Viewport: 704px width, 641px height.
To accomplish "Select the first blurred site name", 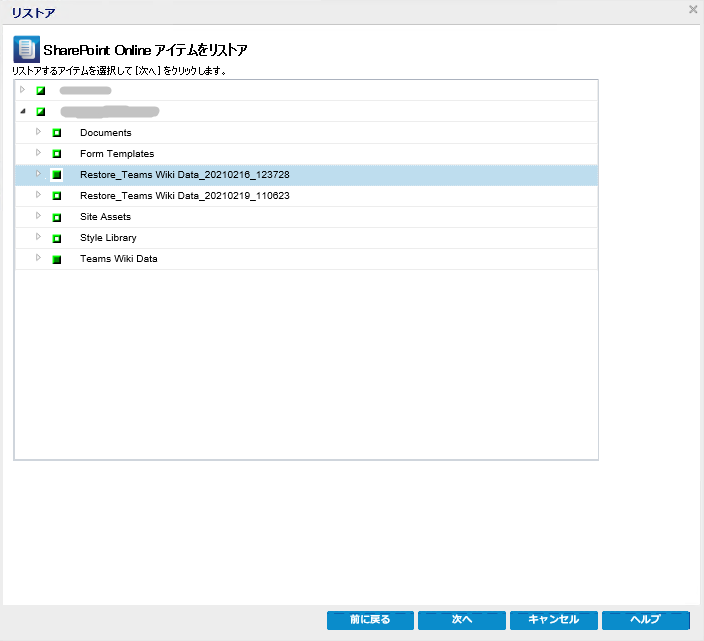I will click(x=85, y=91).
